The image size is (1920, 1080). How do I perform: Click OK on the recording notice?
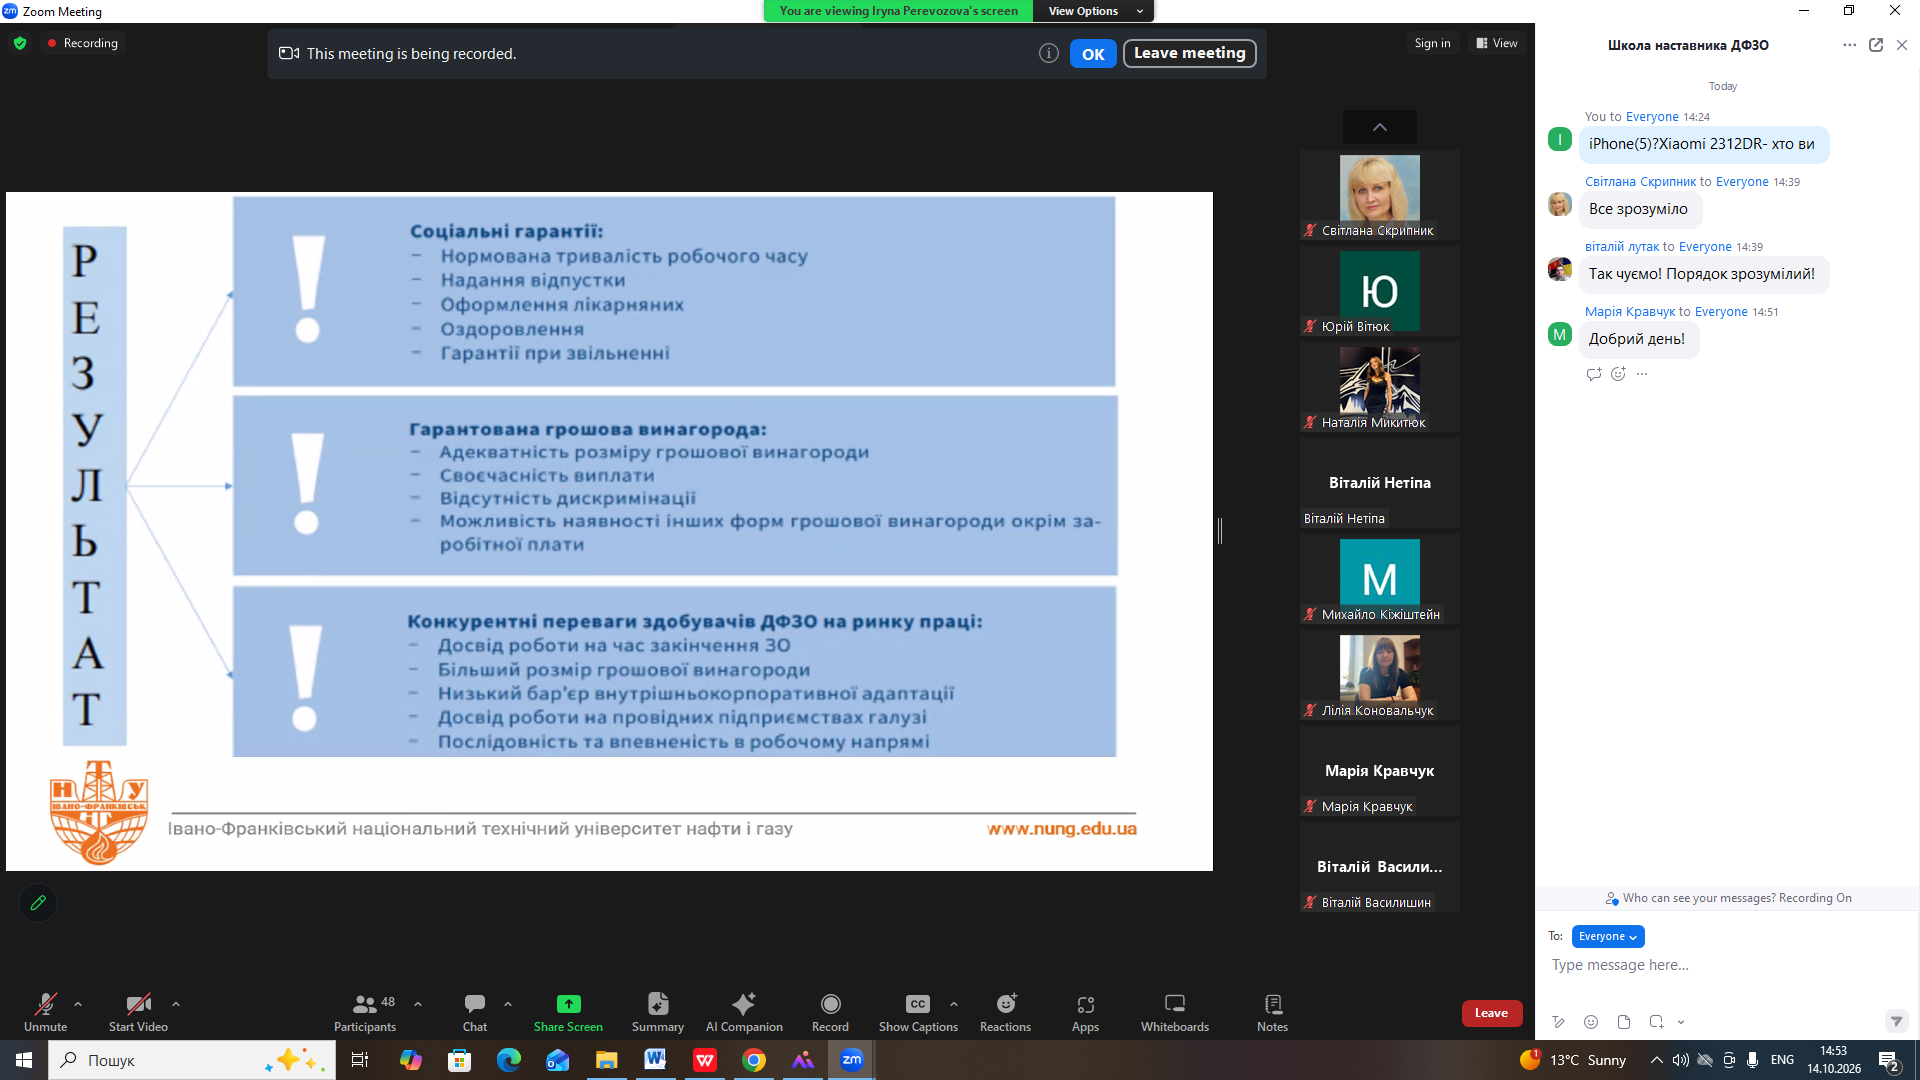point(1093,54)
